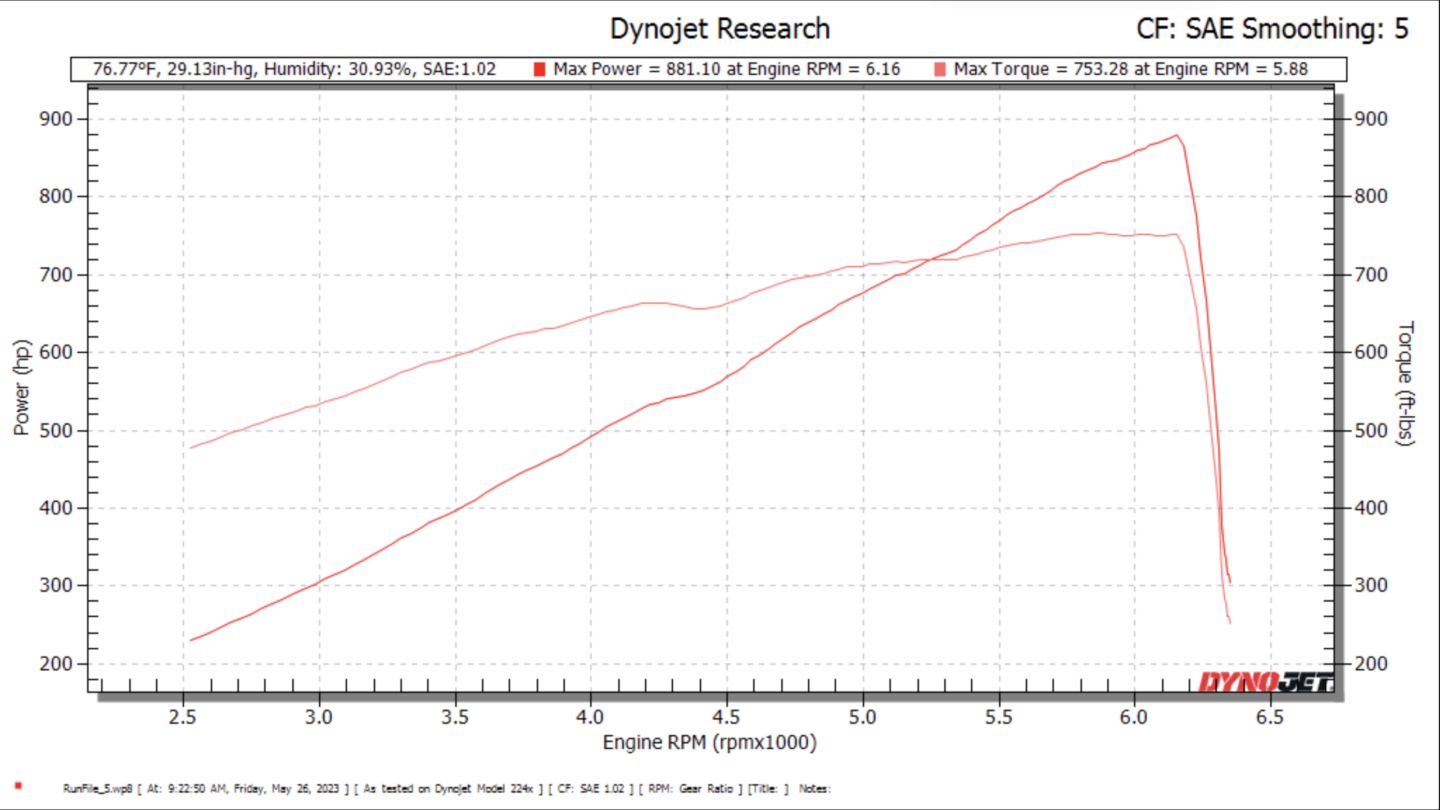Click the 'CF: SAE Smoothing: 5' label

coord(1273,29)
